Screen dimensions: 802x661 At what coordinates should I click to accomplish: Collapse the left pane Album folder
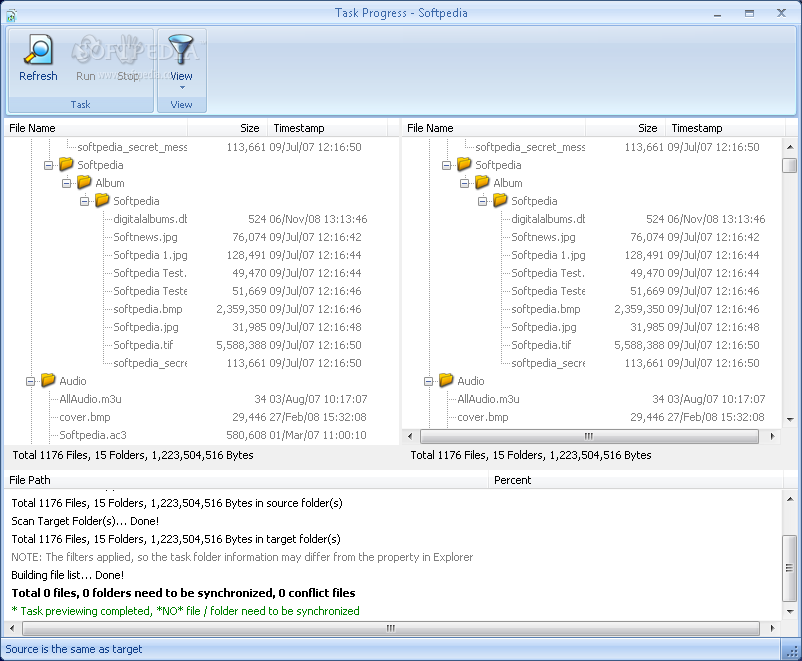[66, 183]
